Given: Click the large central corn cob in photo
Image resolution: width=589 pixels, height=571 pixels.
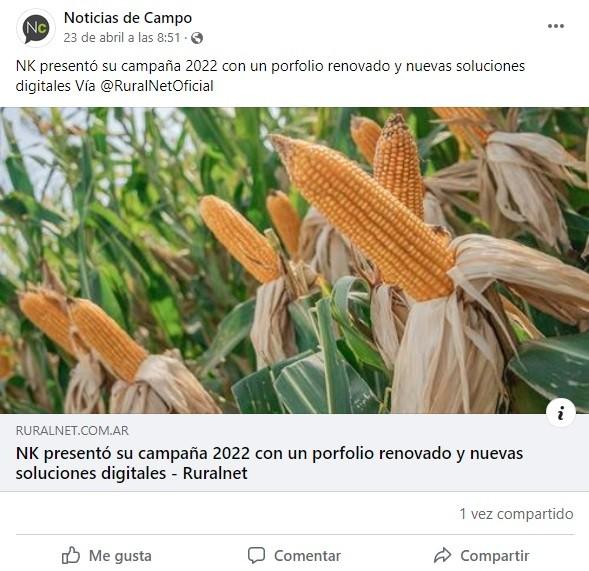Looking at the screenshot, I should [x=364, y=216].
